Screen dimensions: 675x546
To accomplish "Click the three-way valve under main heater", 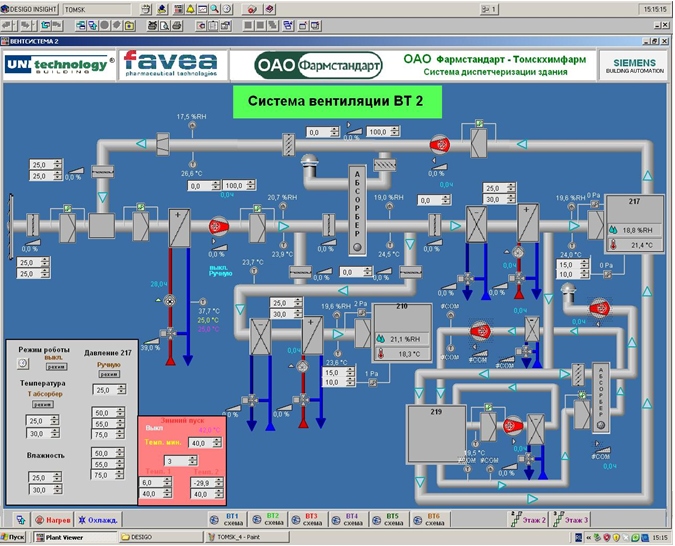I will [x=170, y=333].
